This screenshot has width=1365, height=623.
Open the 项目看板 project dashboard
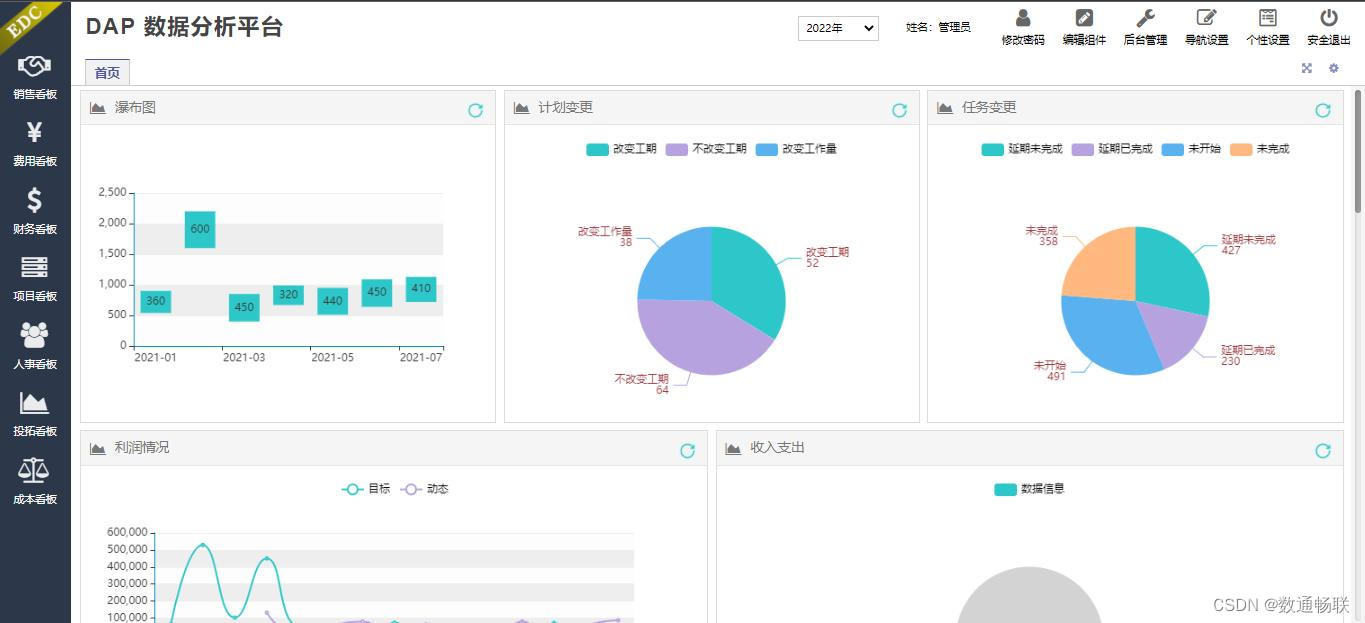[x=35, y=279]
